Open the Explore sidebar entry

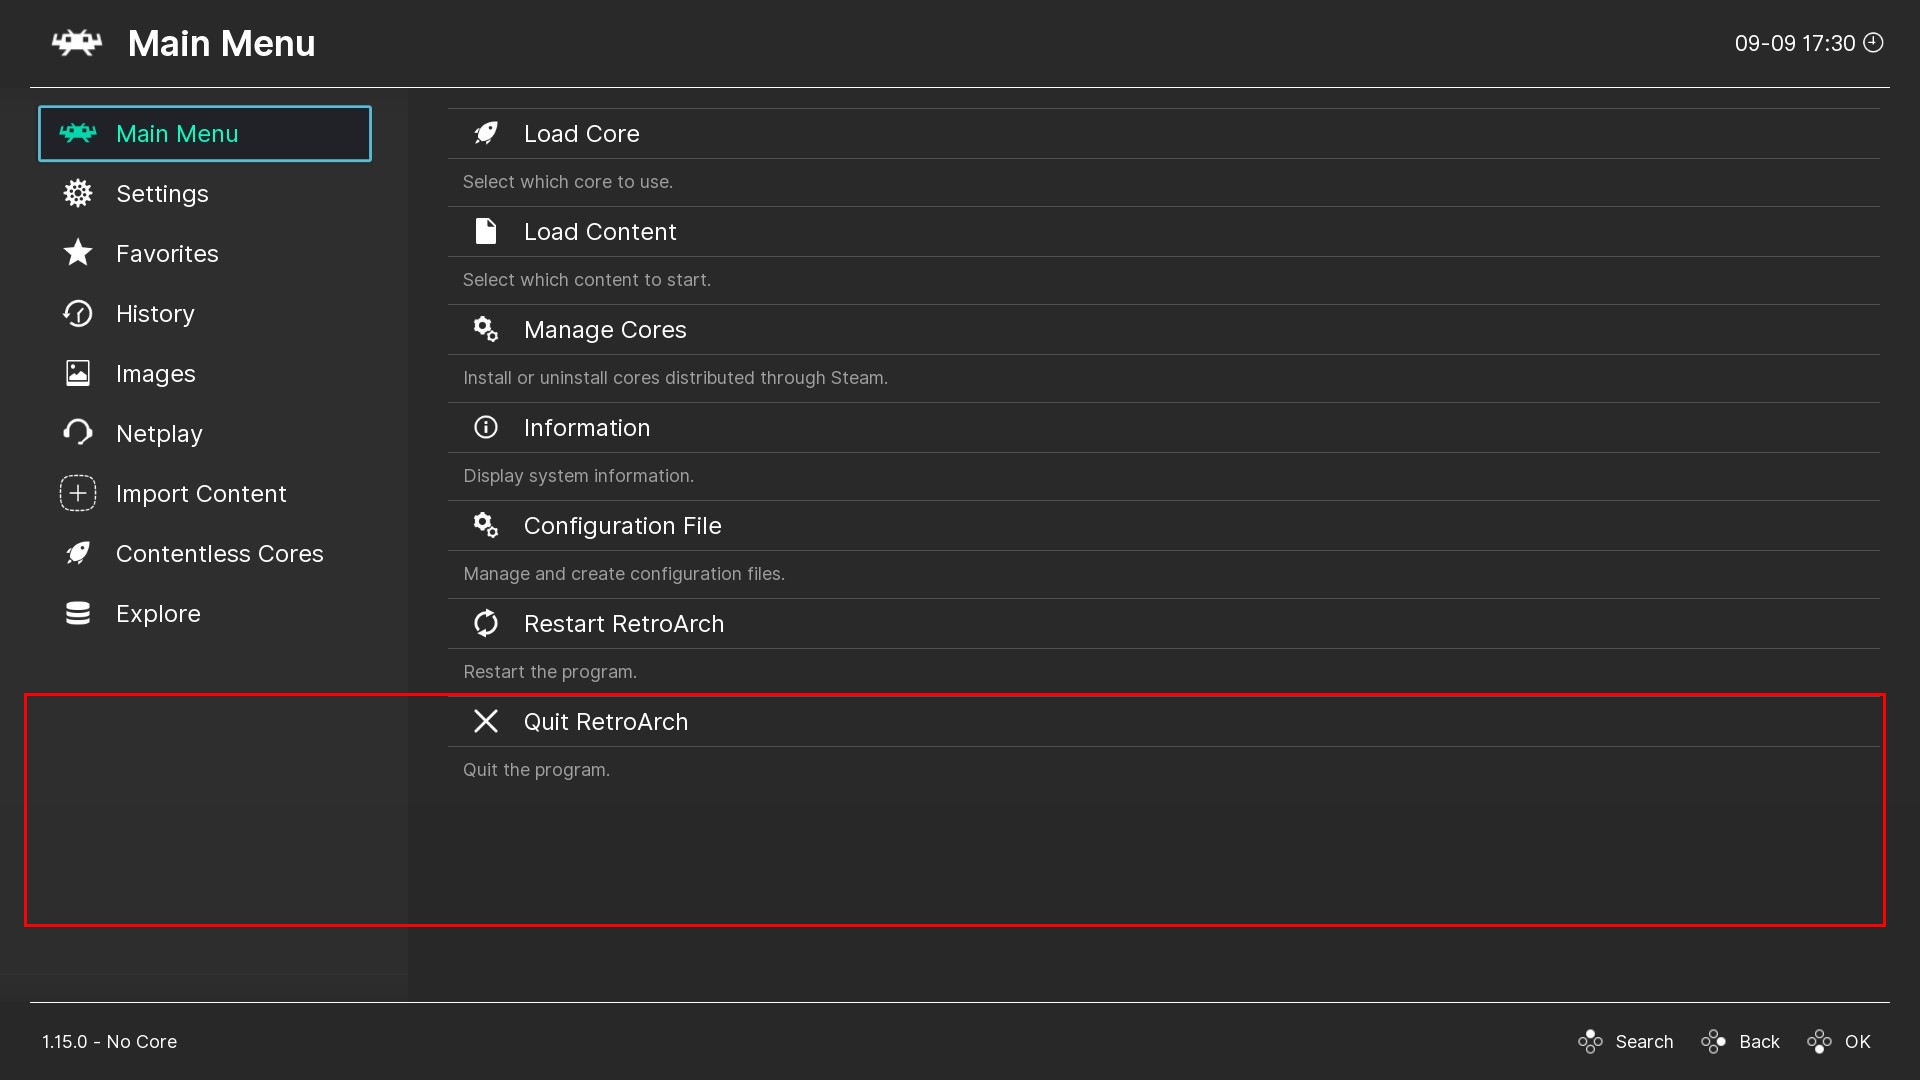(158, 613)
